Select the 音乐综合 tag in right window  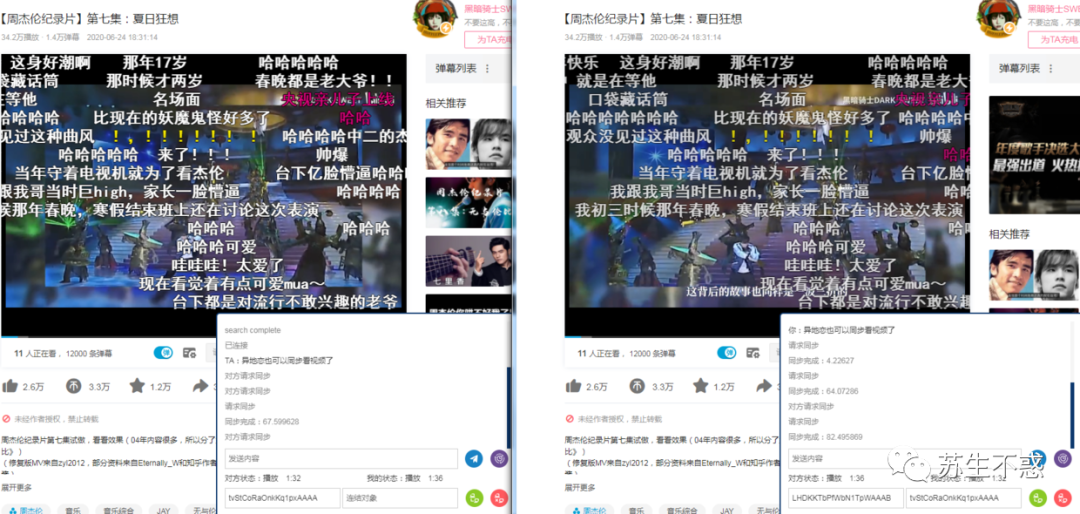682,510
